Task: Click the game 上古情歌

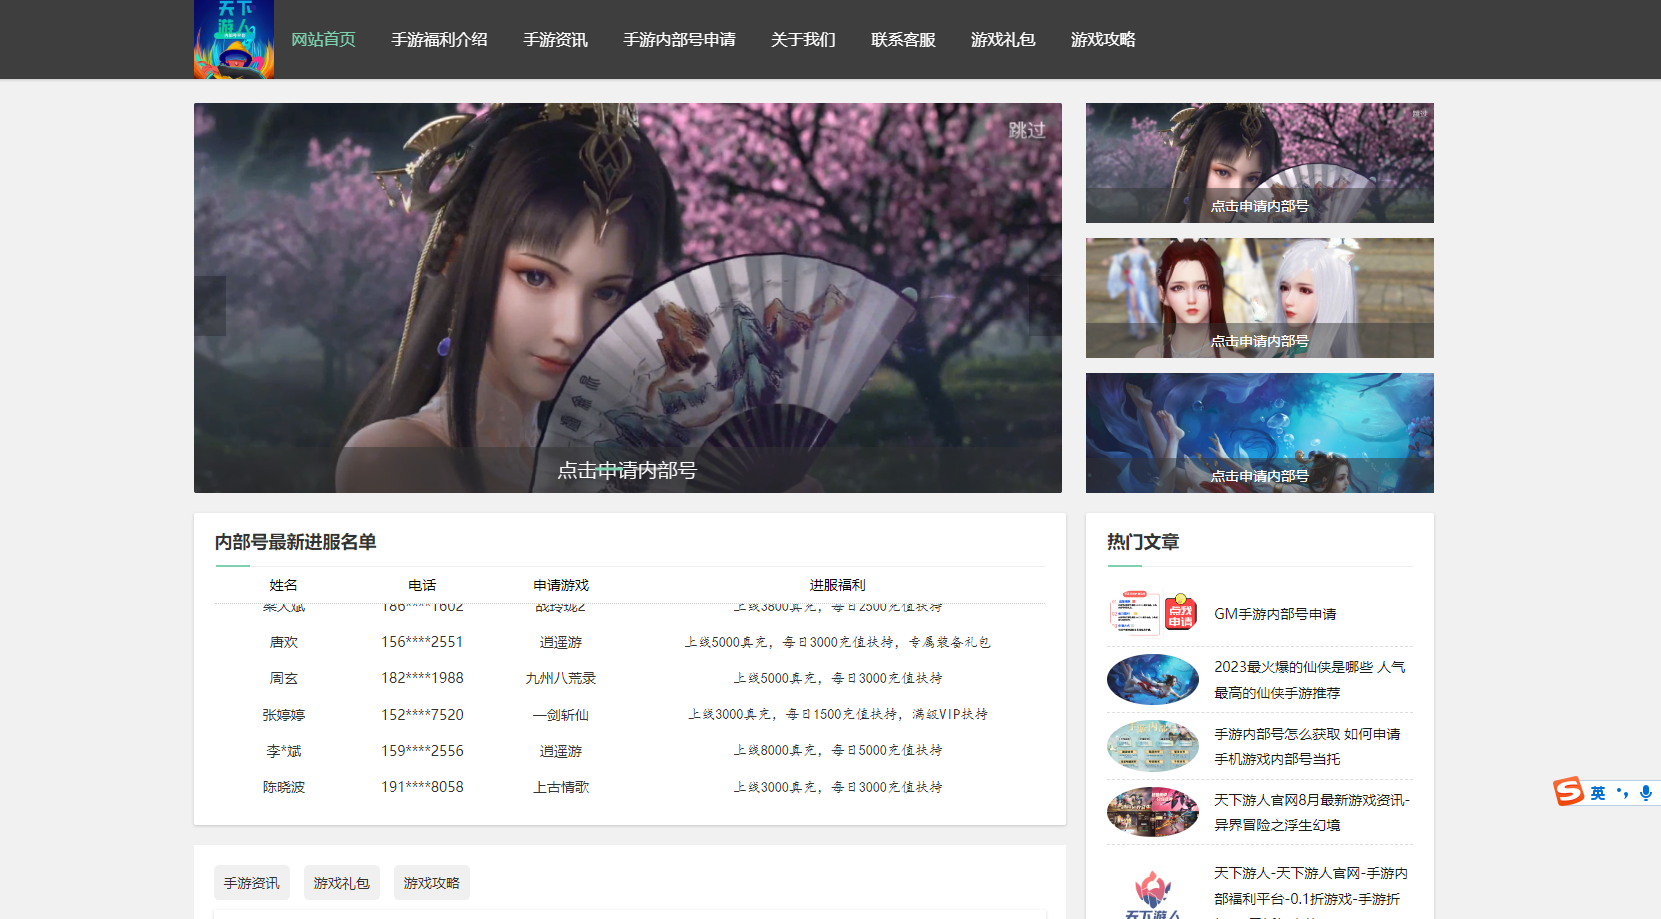Action: pyautogui.click(x=561, y=787)
